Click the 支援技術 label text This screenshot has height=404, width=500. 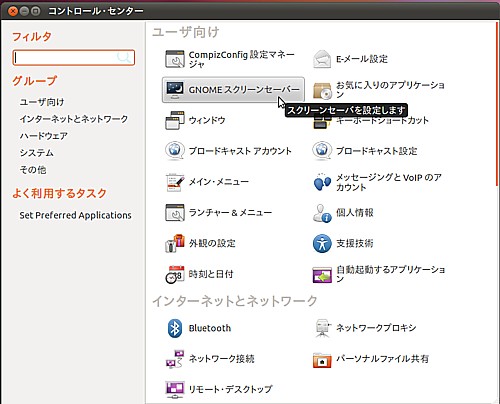tap(355, 243)
